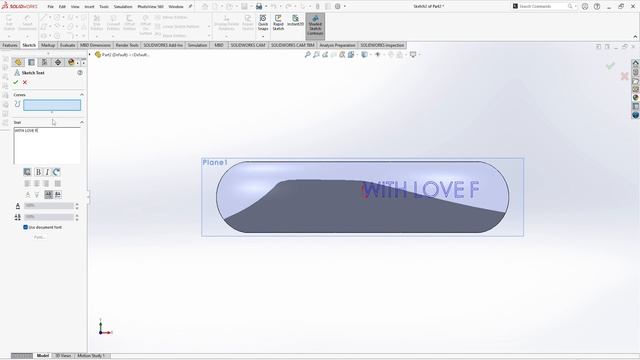The height and width of the screenshot is (360, 640).
Task: Toggle Bold text formatting
Action: tap(38, 172)
